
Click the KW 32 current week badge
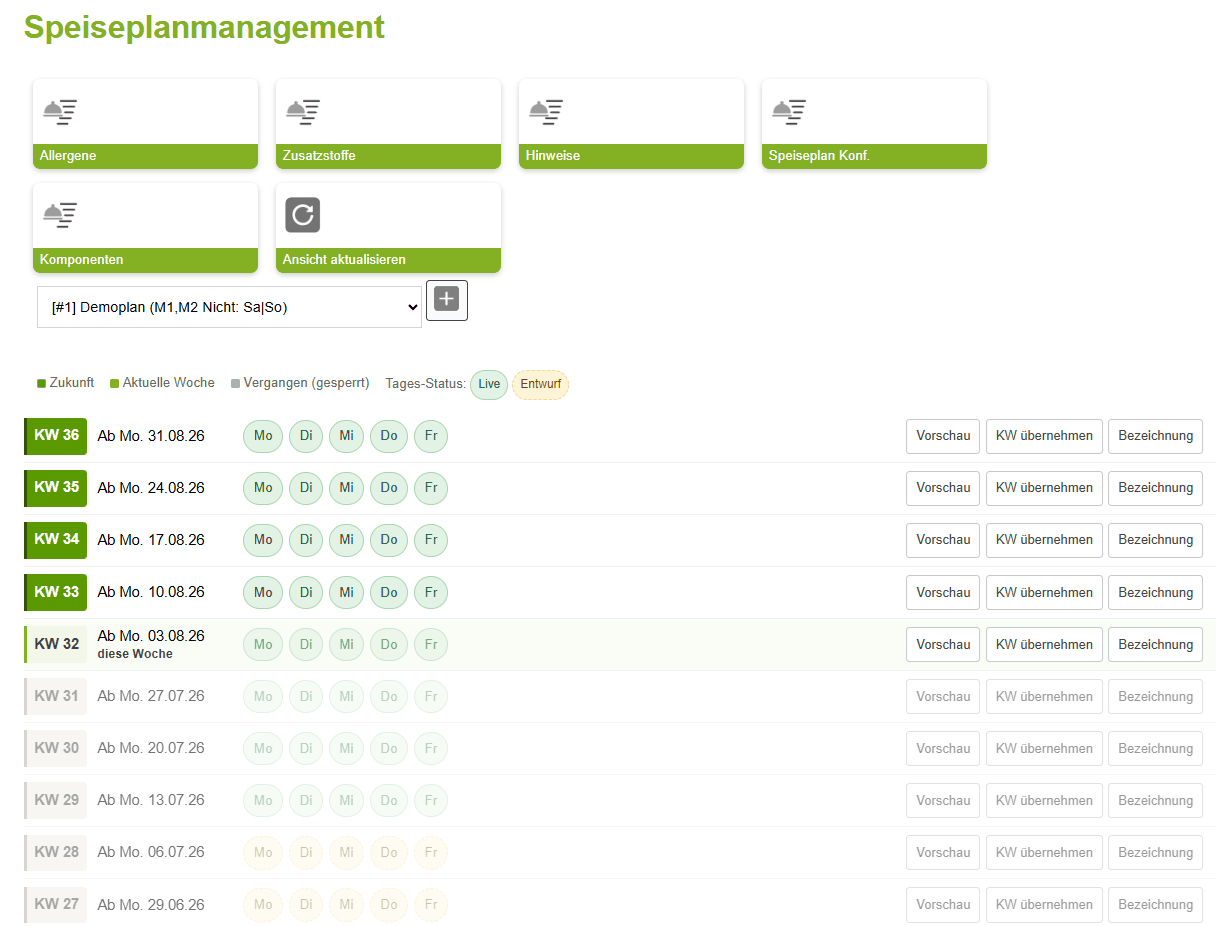coord(56,644)
